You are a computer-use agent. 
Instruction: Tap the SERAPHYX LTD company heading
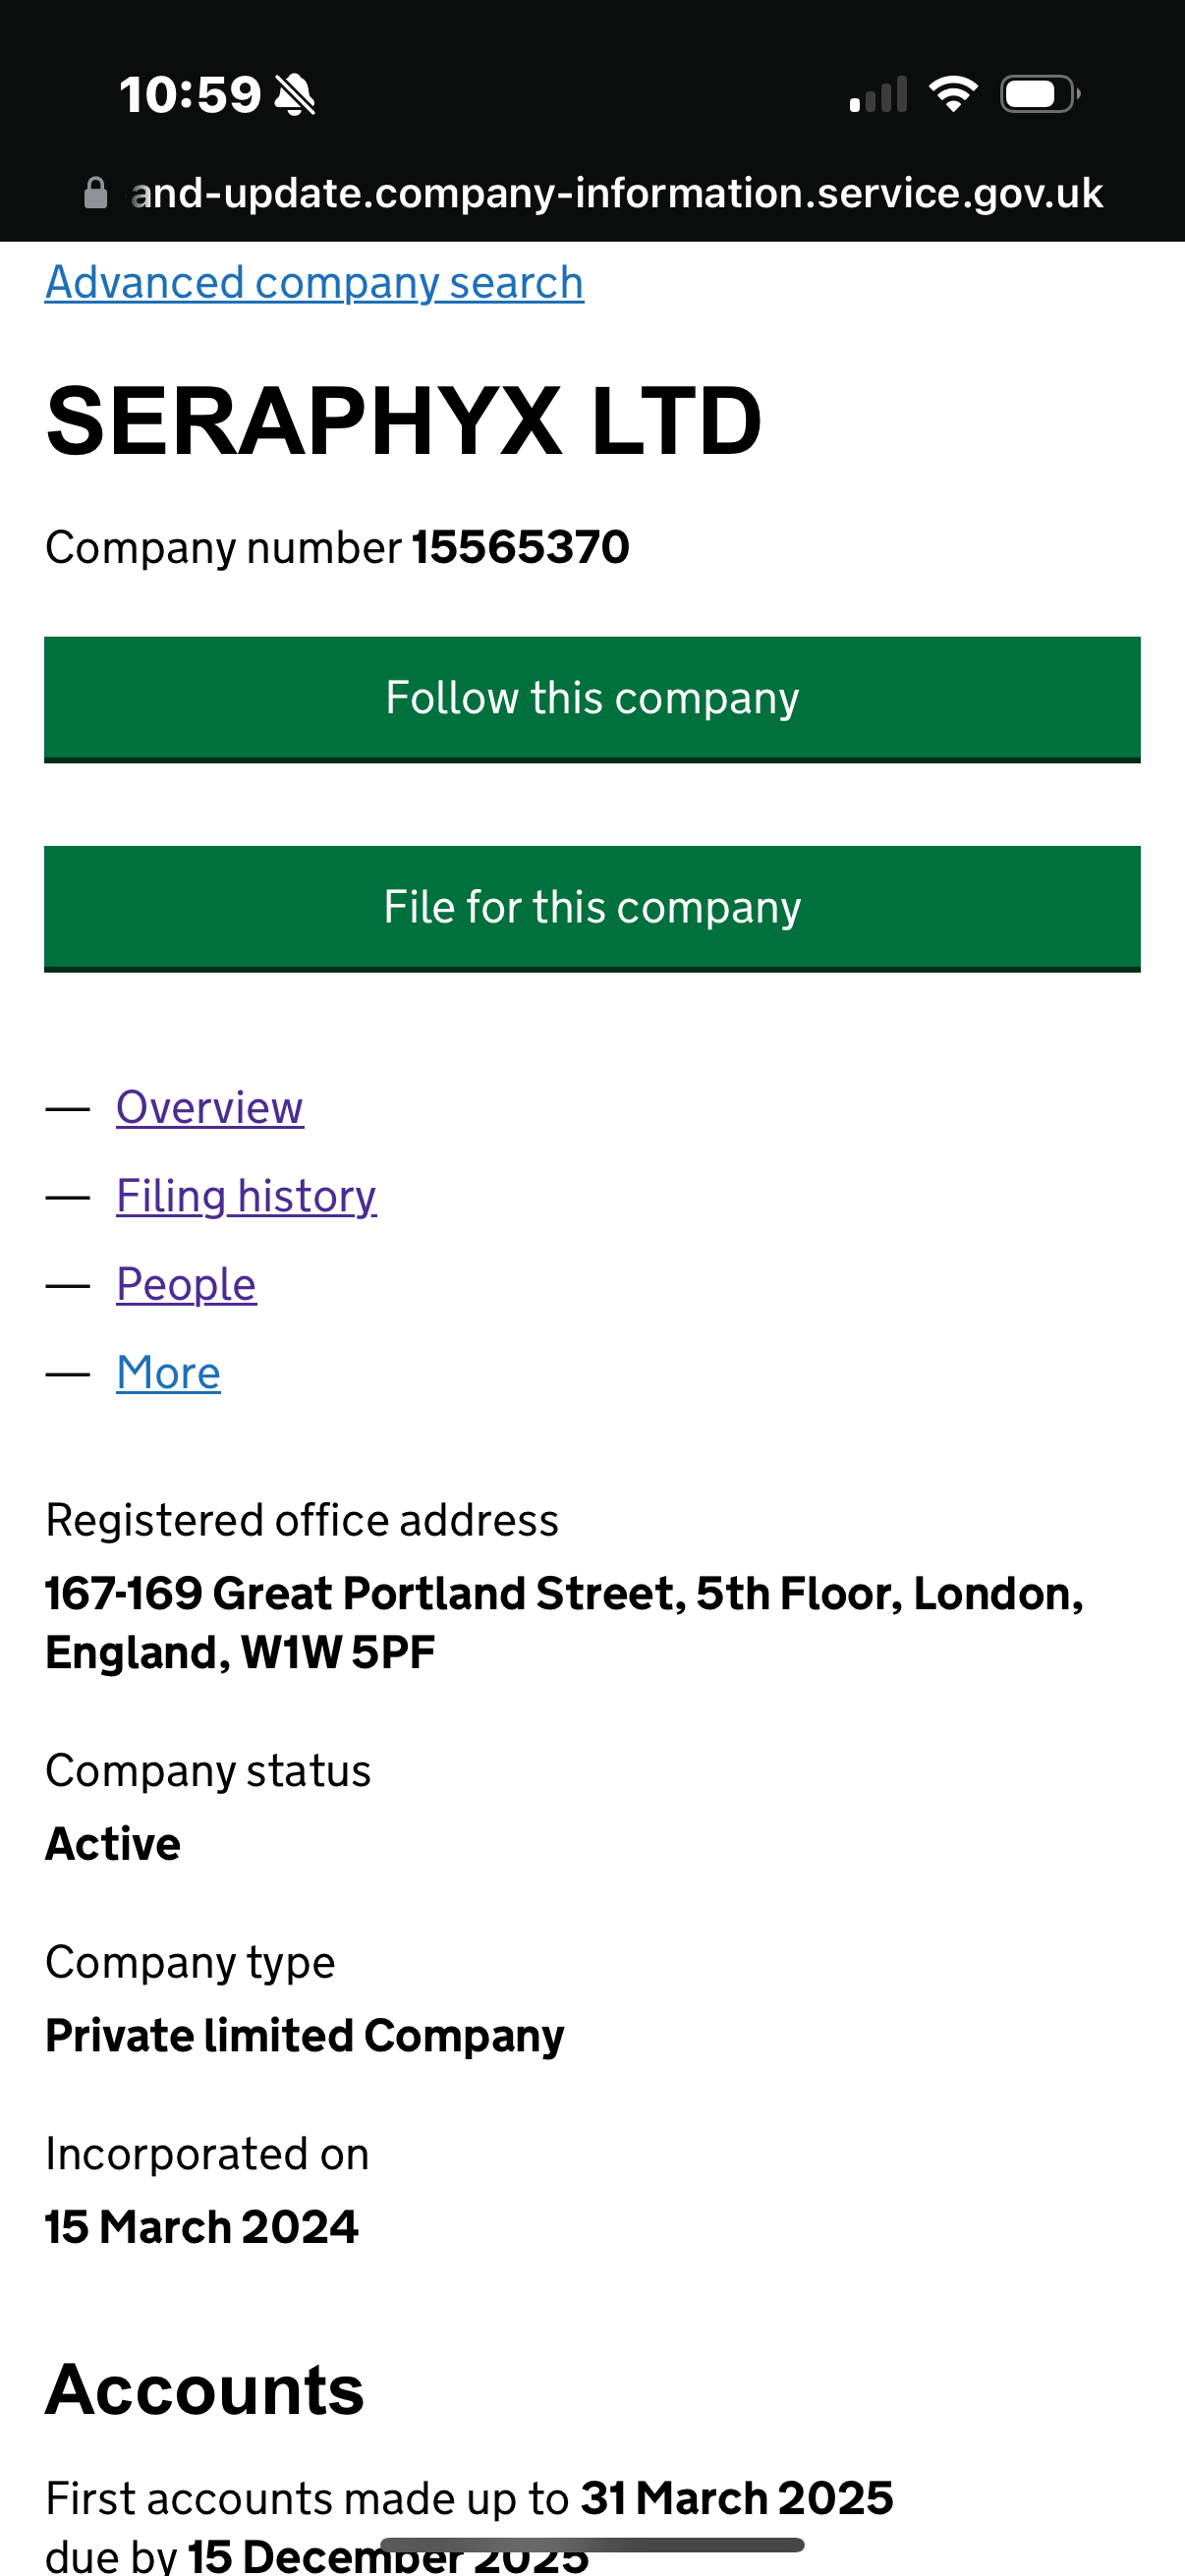[403, 421]
